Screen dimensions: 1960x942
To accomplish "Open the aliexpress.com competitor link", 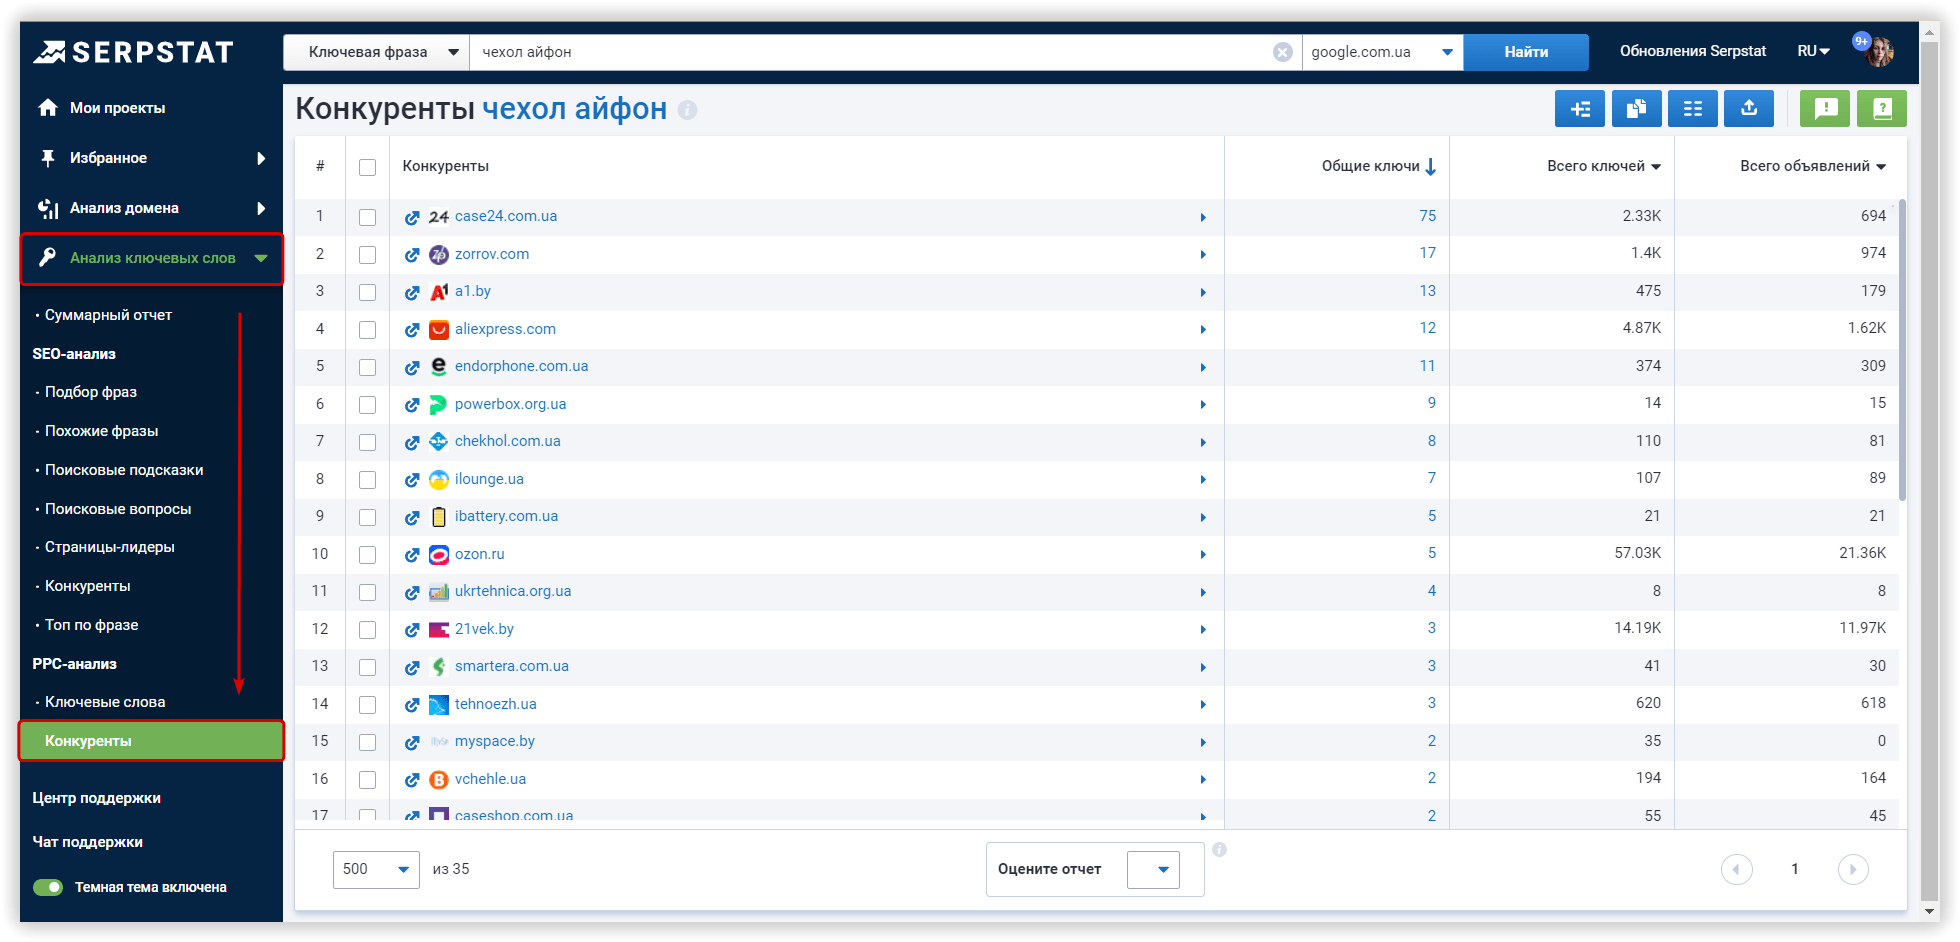I will [505, 329].
